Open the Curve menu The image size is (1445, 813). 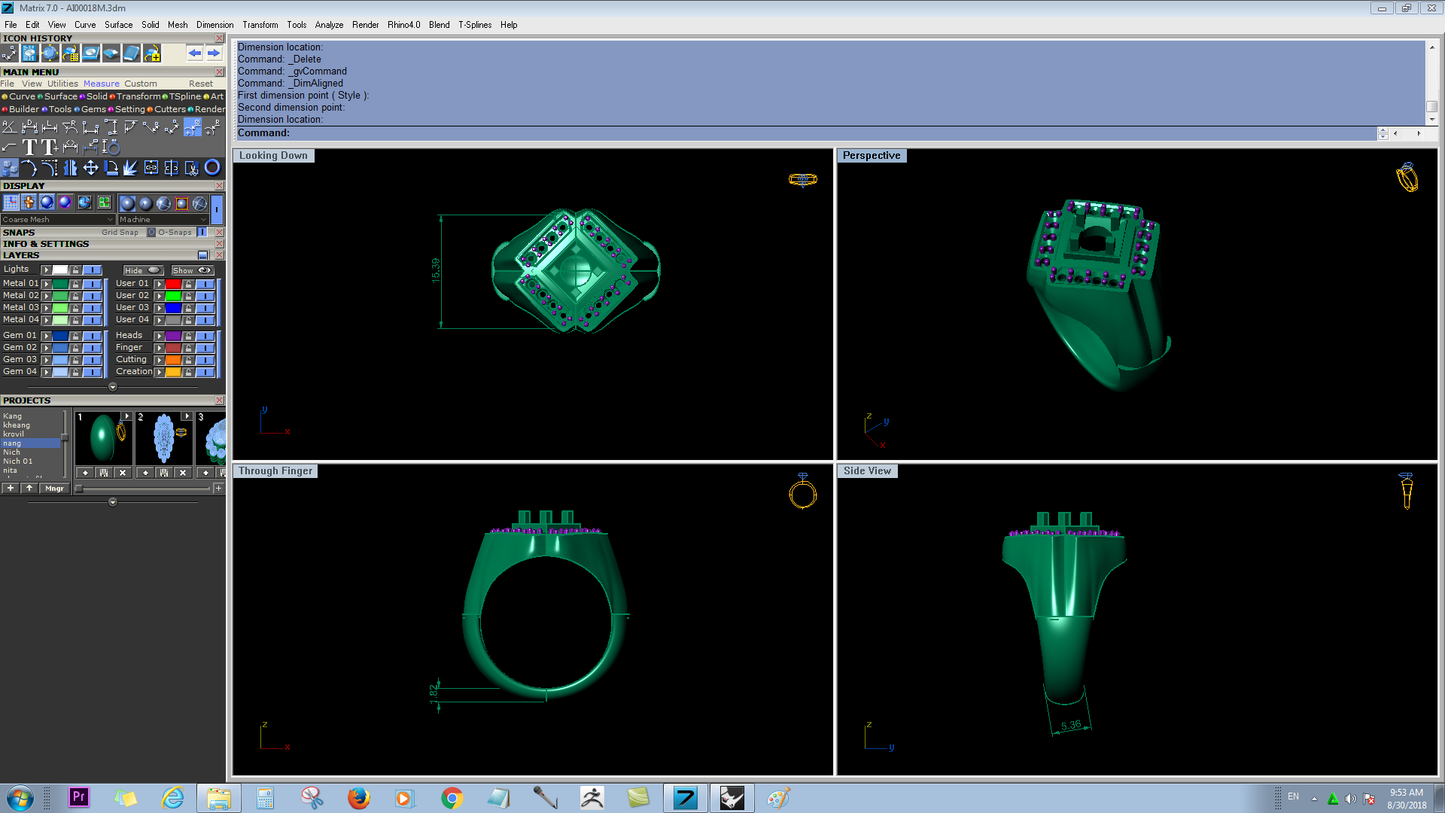85,25
